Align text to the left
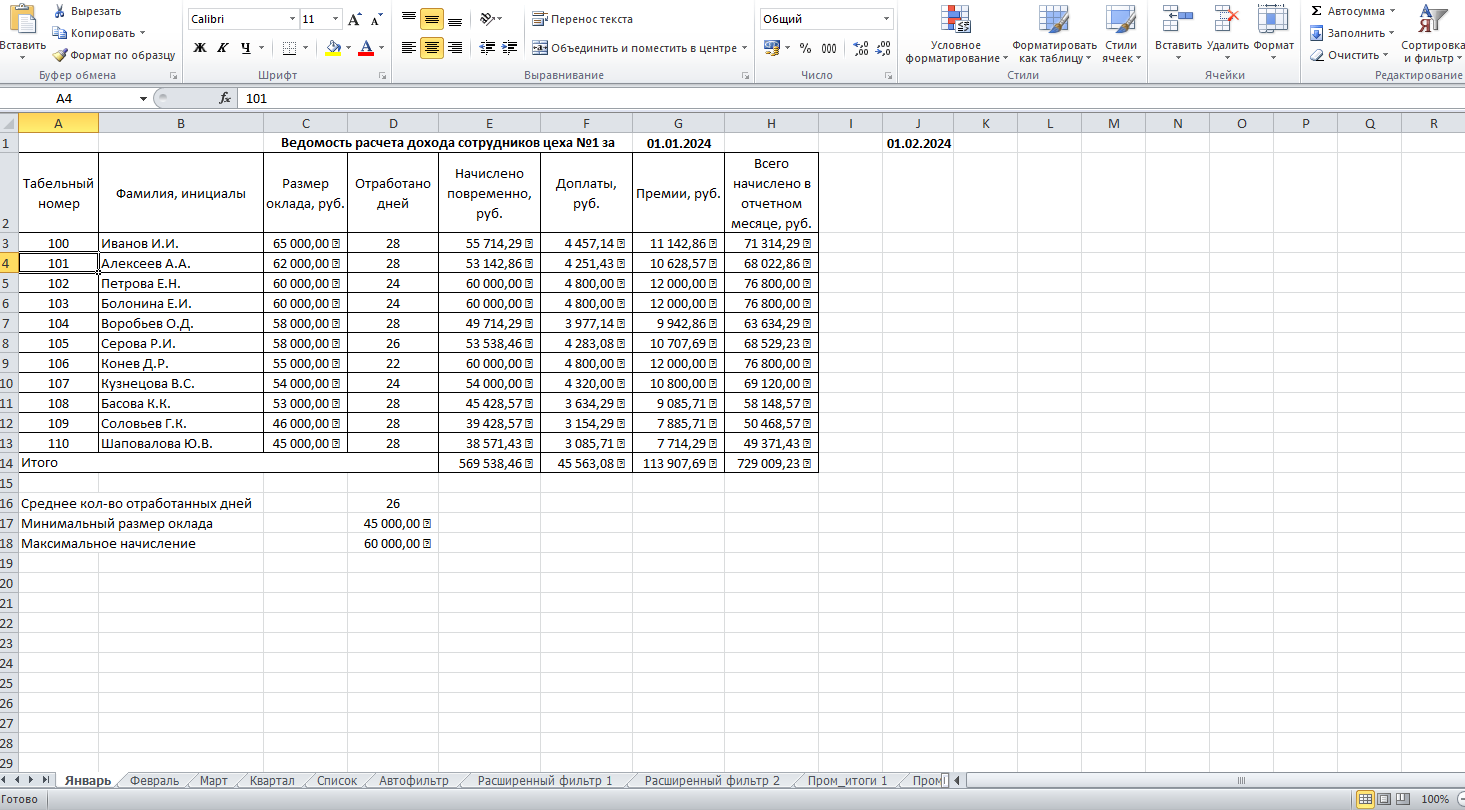1465x810 pixels. tap(408, 47)
